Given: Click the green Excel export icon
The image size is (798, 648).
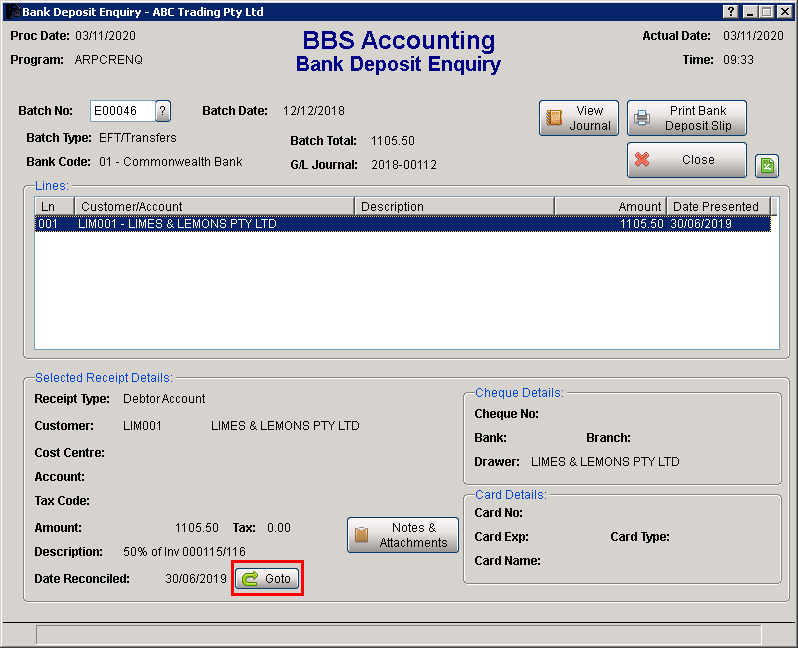Looking at the screenshot, I should (x=767, y=165).
